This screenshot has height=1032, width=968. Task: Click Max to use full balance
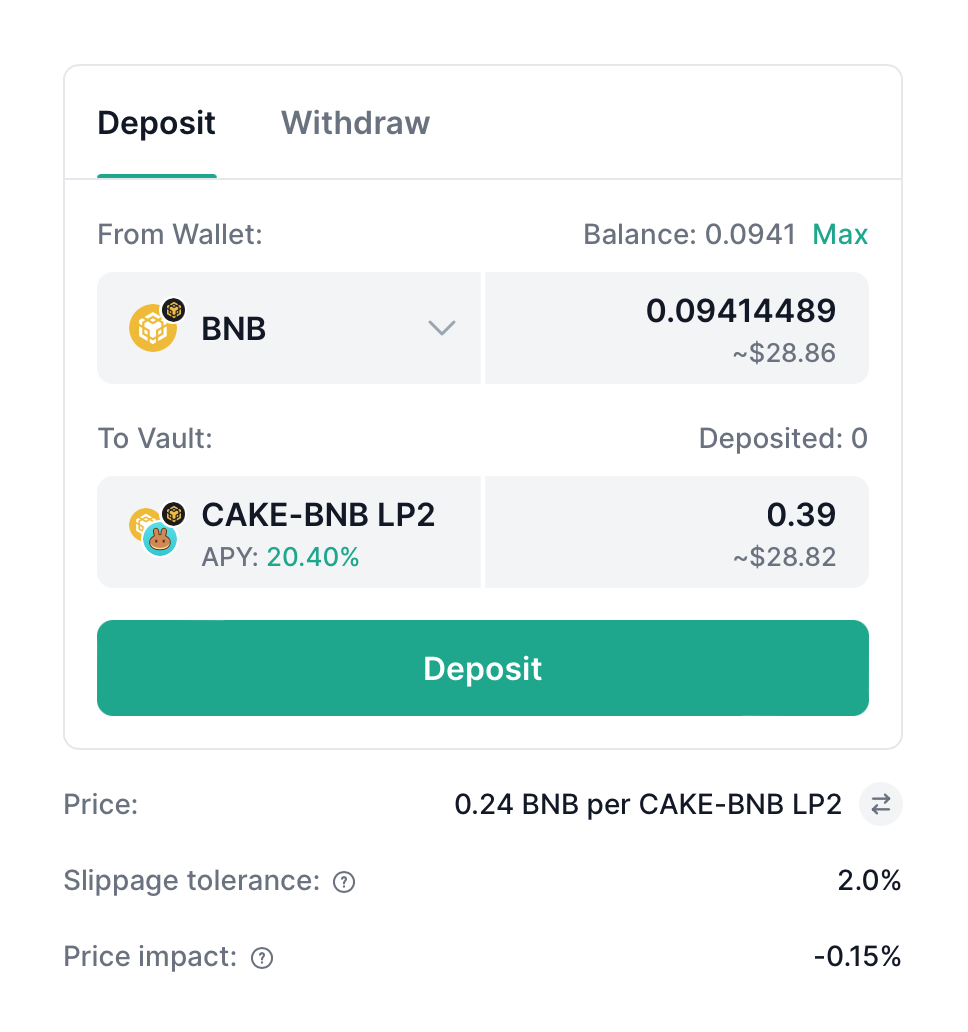coord(840,235)
